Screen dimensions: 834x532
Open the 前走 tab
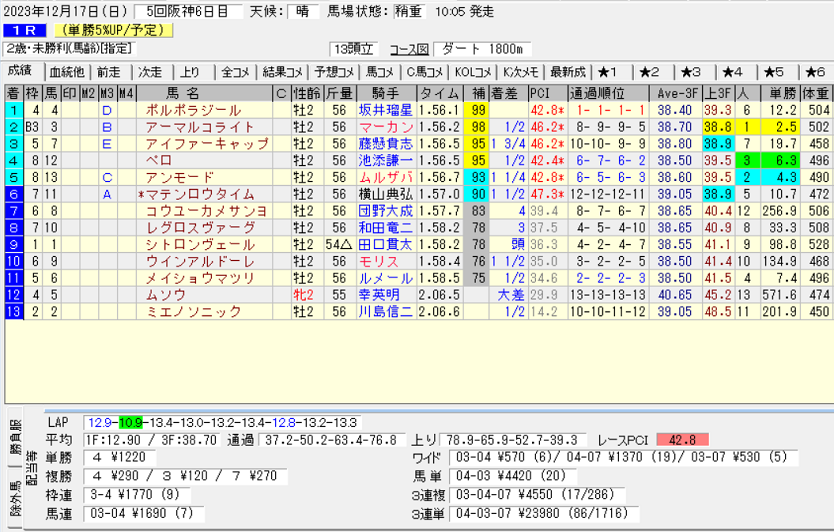coord(108,71)
